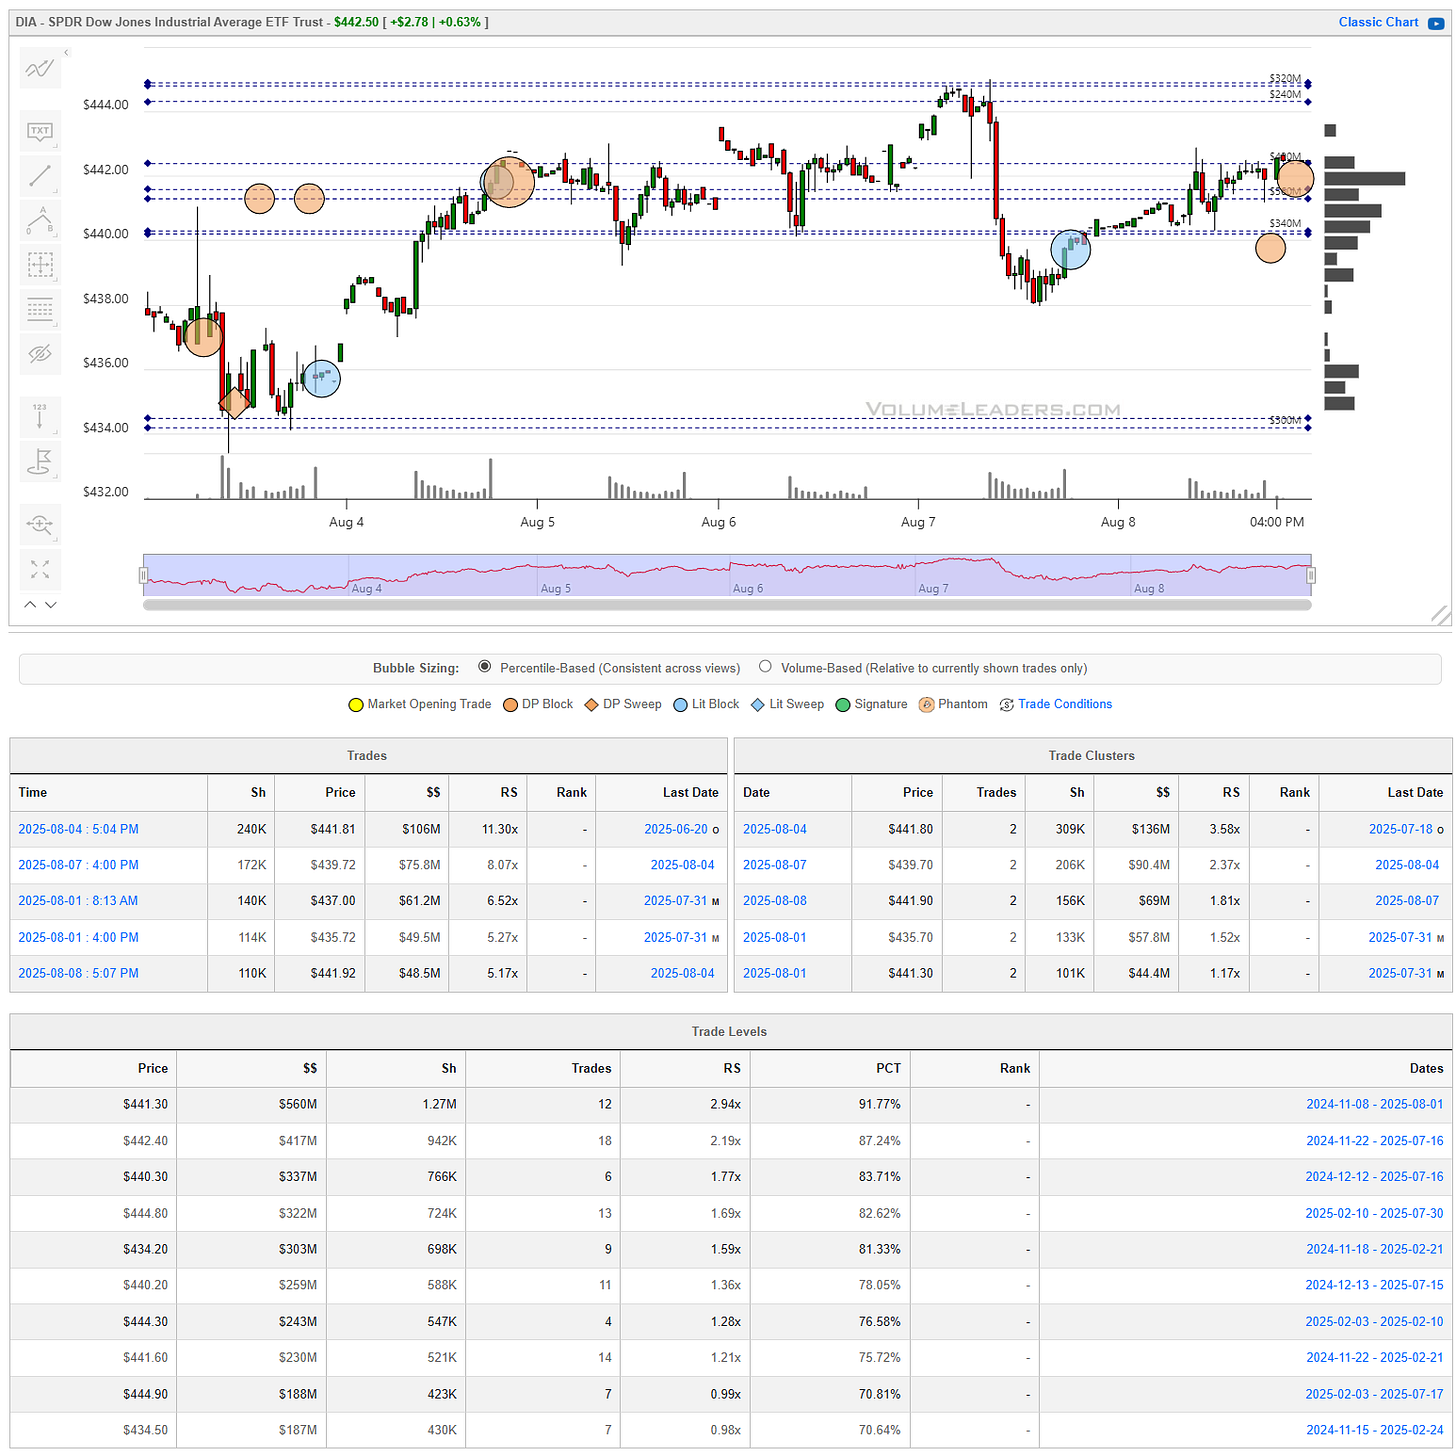Collapse the drawing toolbar with the small chevron
The height and width of the screenshot is (1456, 1456).
(x=66, y=53)
